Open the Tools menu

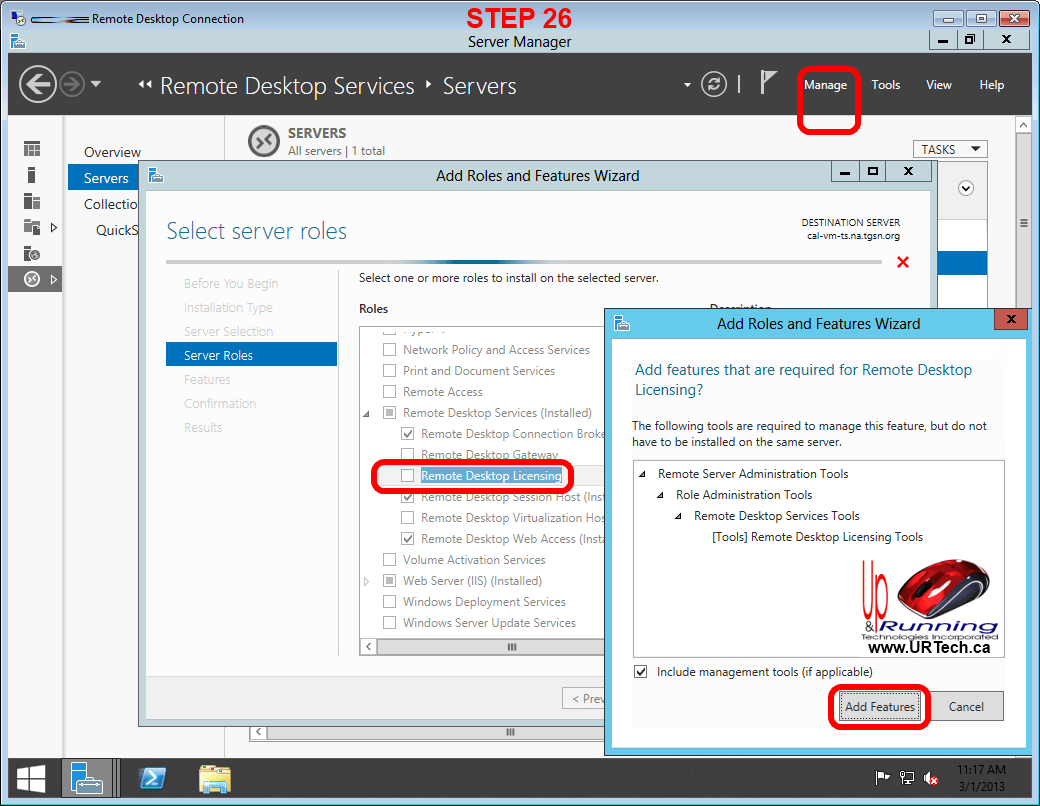(x=885, y=85)
